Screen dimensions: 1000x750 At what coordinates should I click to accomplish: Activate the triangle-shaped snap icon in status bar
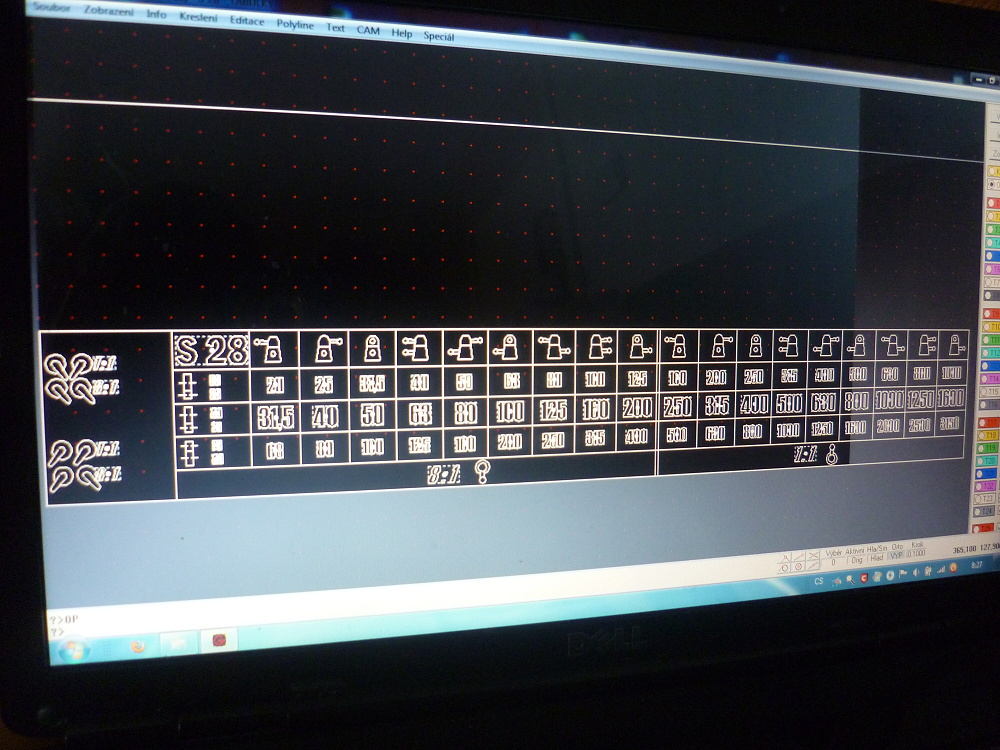point(785,557)
